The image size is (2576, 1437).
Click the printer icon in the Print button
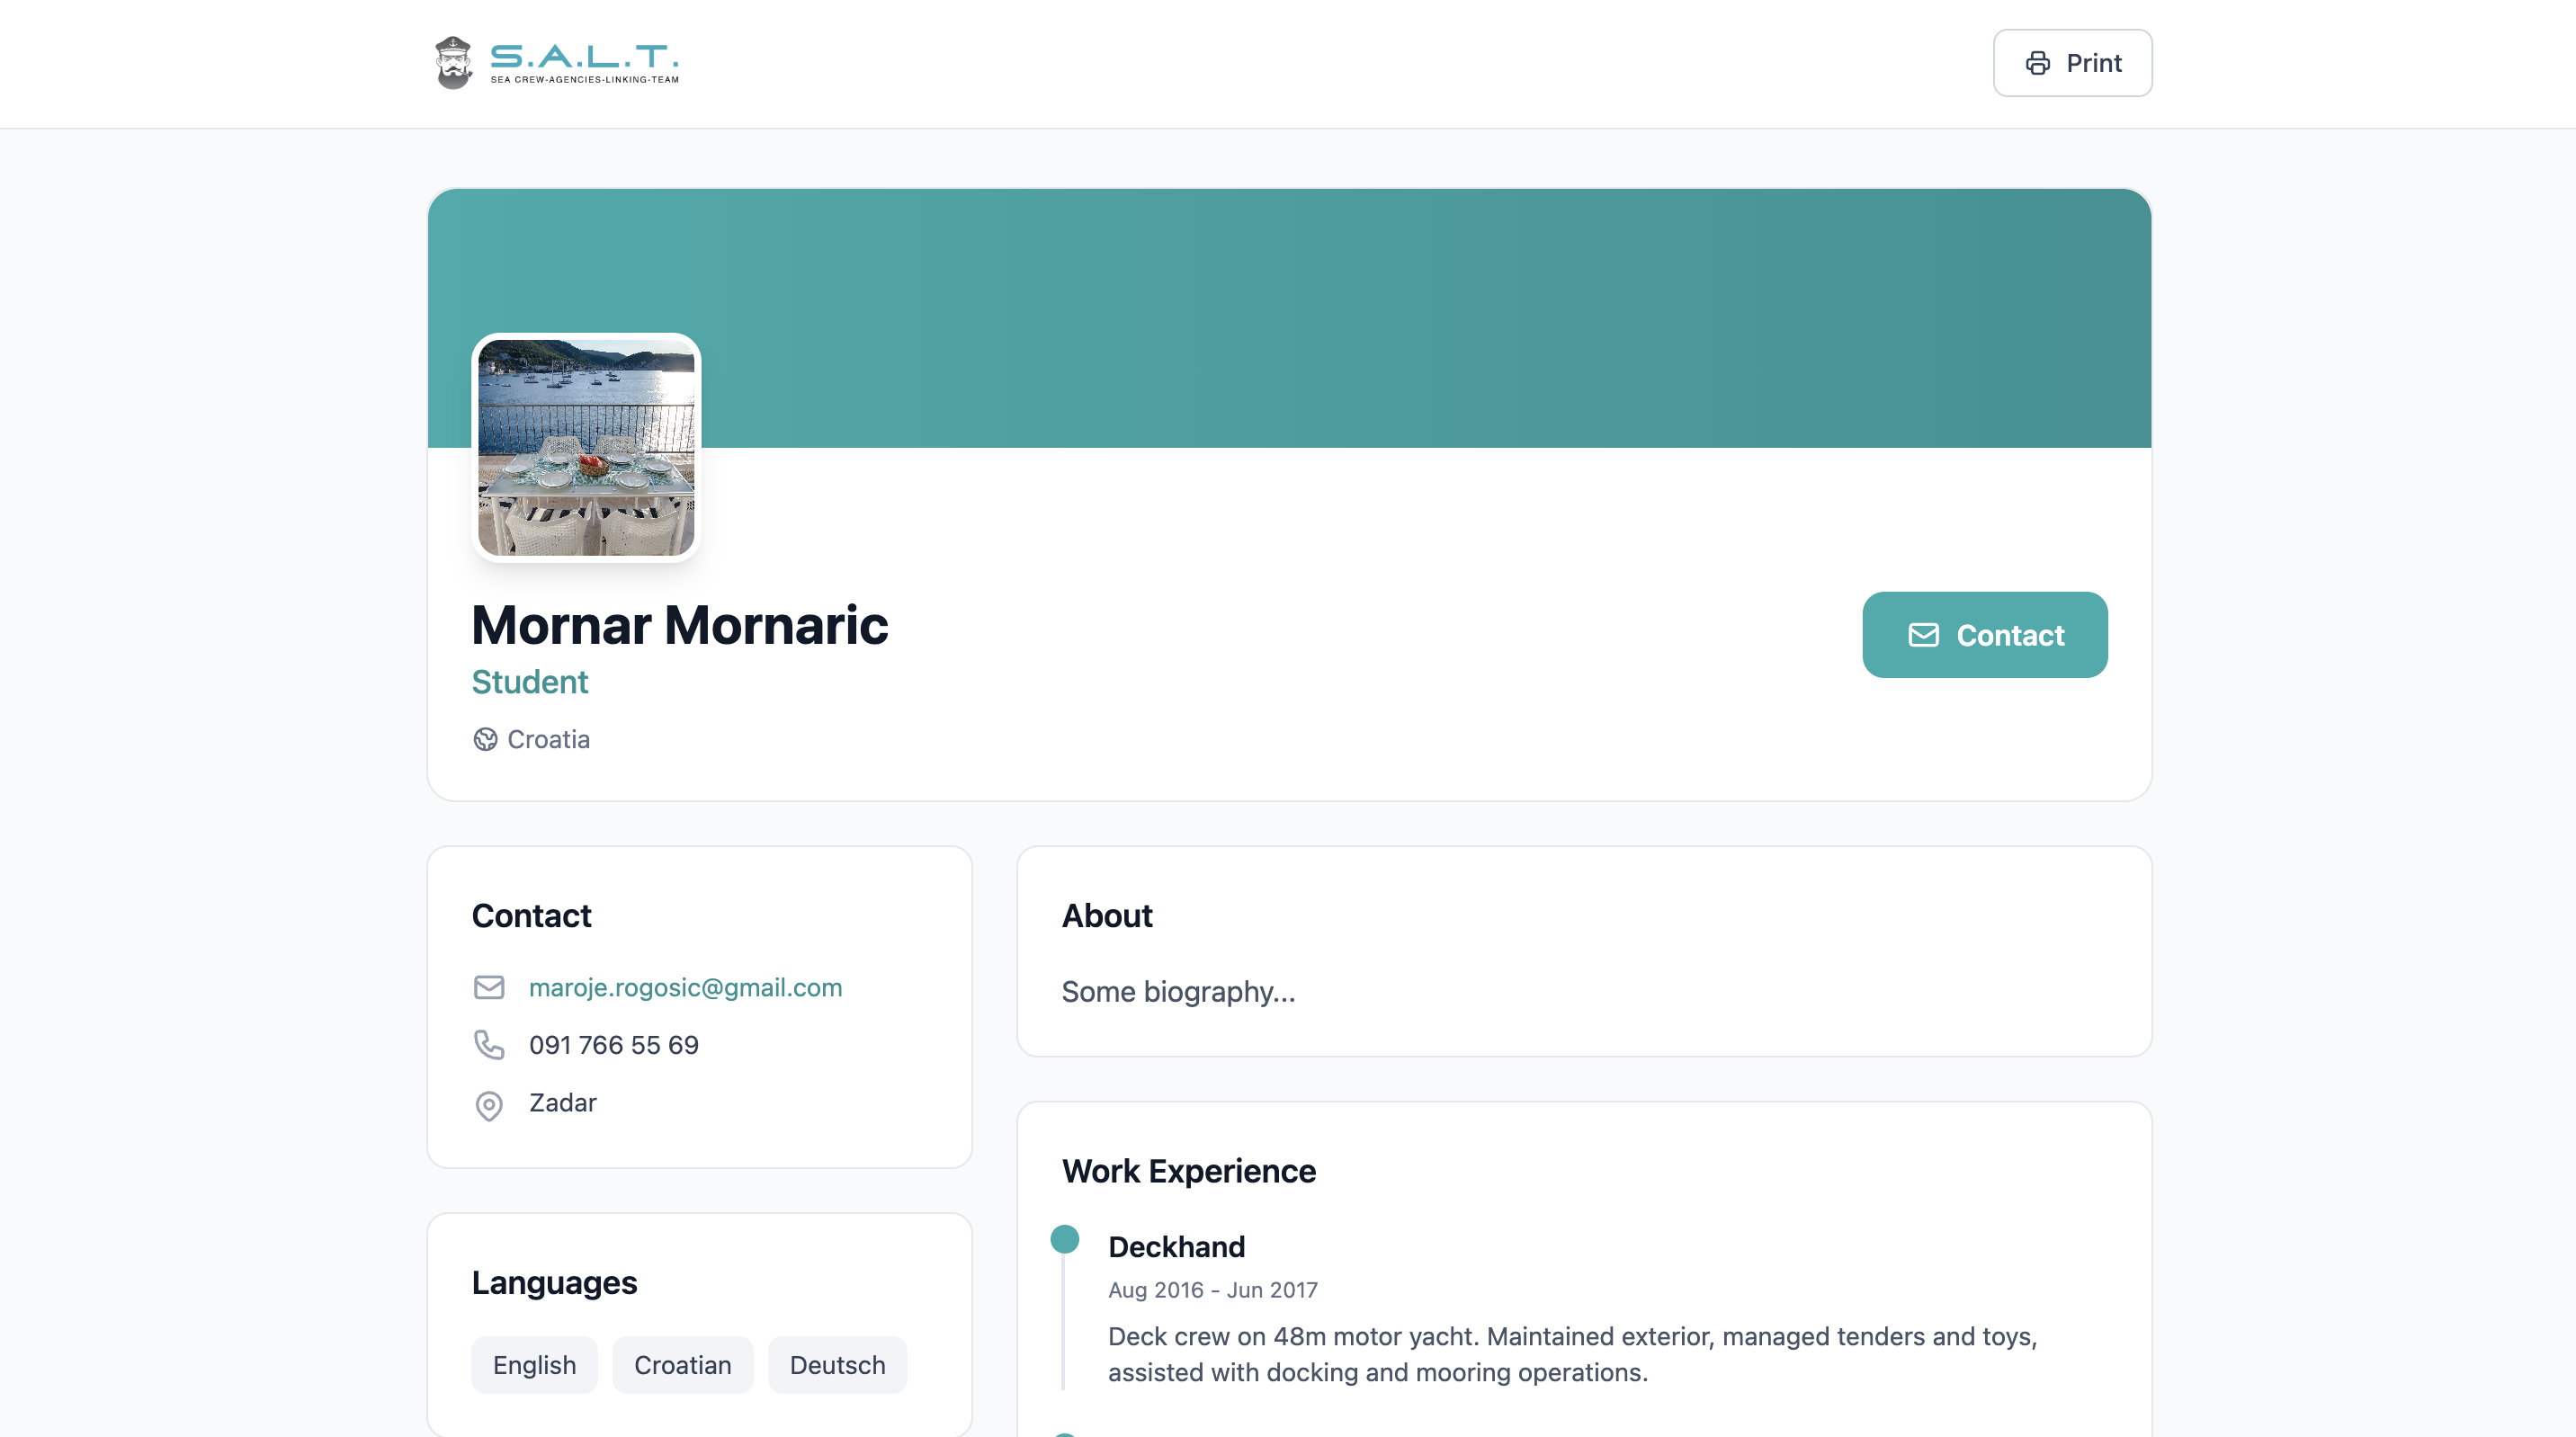[x=2038, y=63]
